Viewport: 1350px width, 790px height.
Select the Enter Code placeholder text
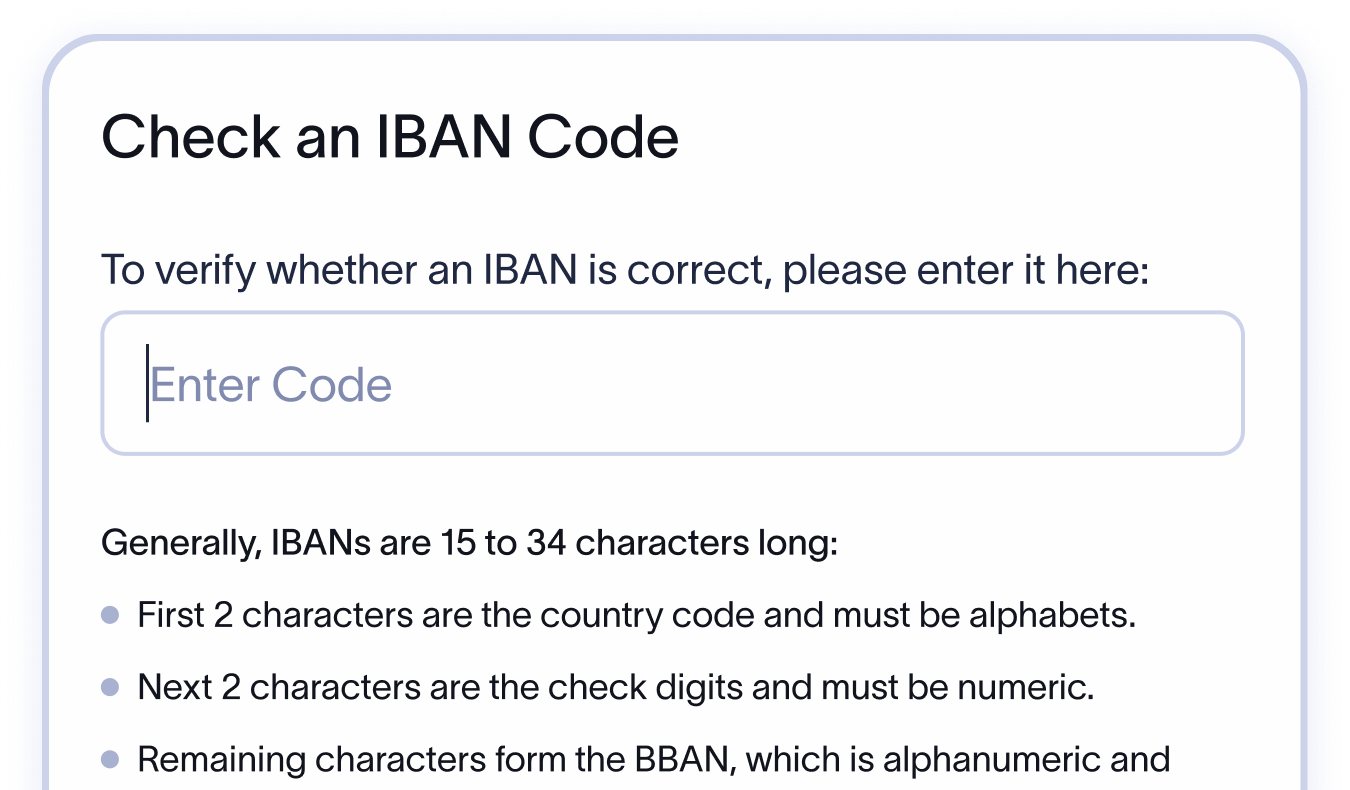coord(273,383)
